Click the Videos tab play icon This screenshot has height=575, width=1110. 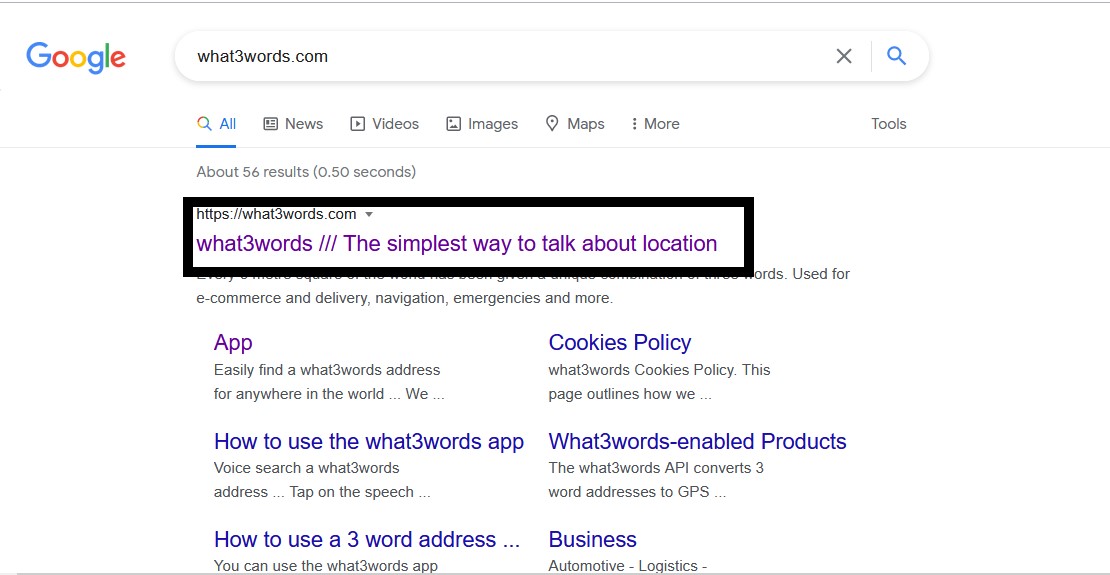(357, 124)
